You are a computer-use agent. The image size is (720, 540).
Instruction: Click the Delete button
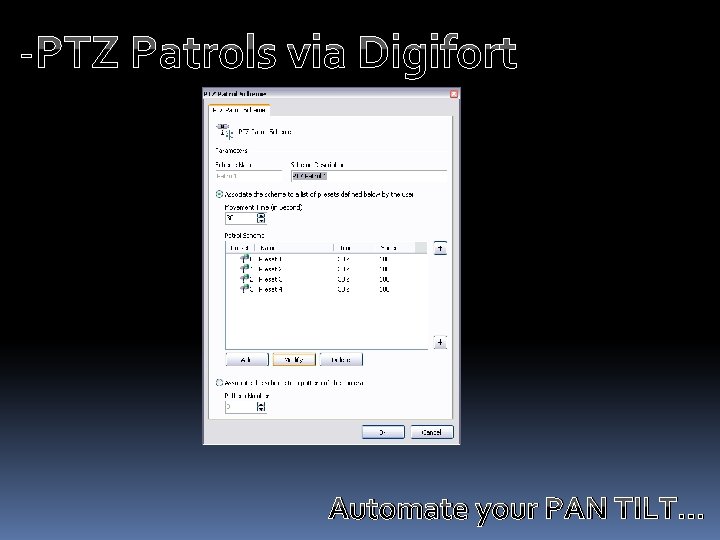[341, 360]
